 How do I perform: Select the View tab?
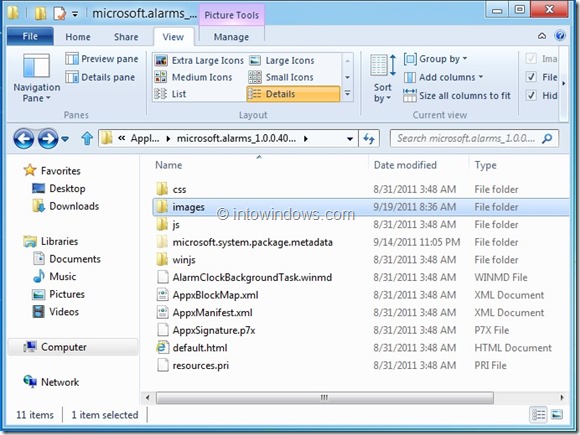pyautogui.click(x=173, y=37)
